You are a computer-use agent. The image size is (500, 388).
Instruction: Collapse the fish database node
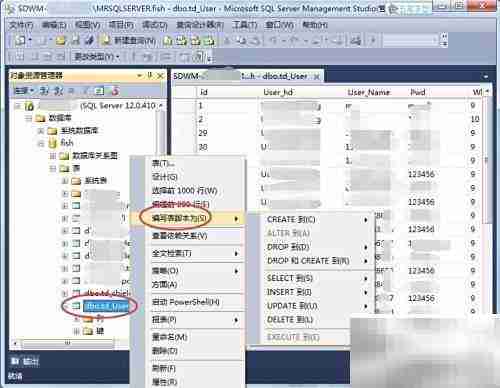(41, 143)
